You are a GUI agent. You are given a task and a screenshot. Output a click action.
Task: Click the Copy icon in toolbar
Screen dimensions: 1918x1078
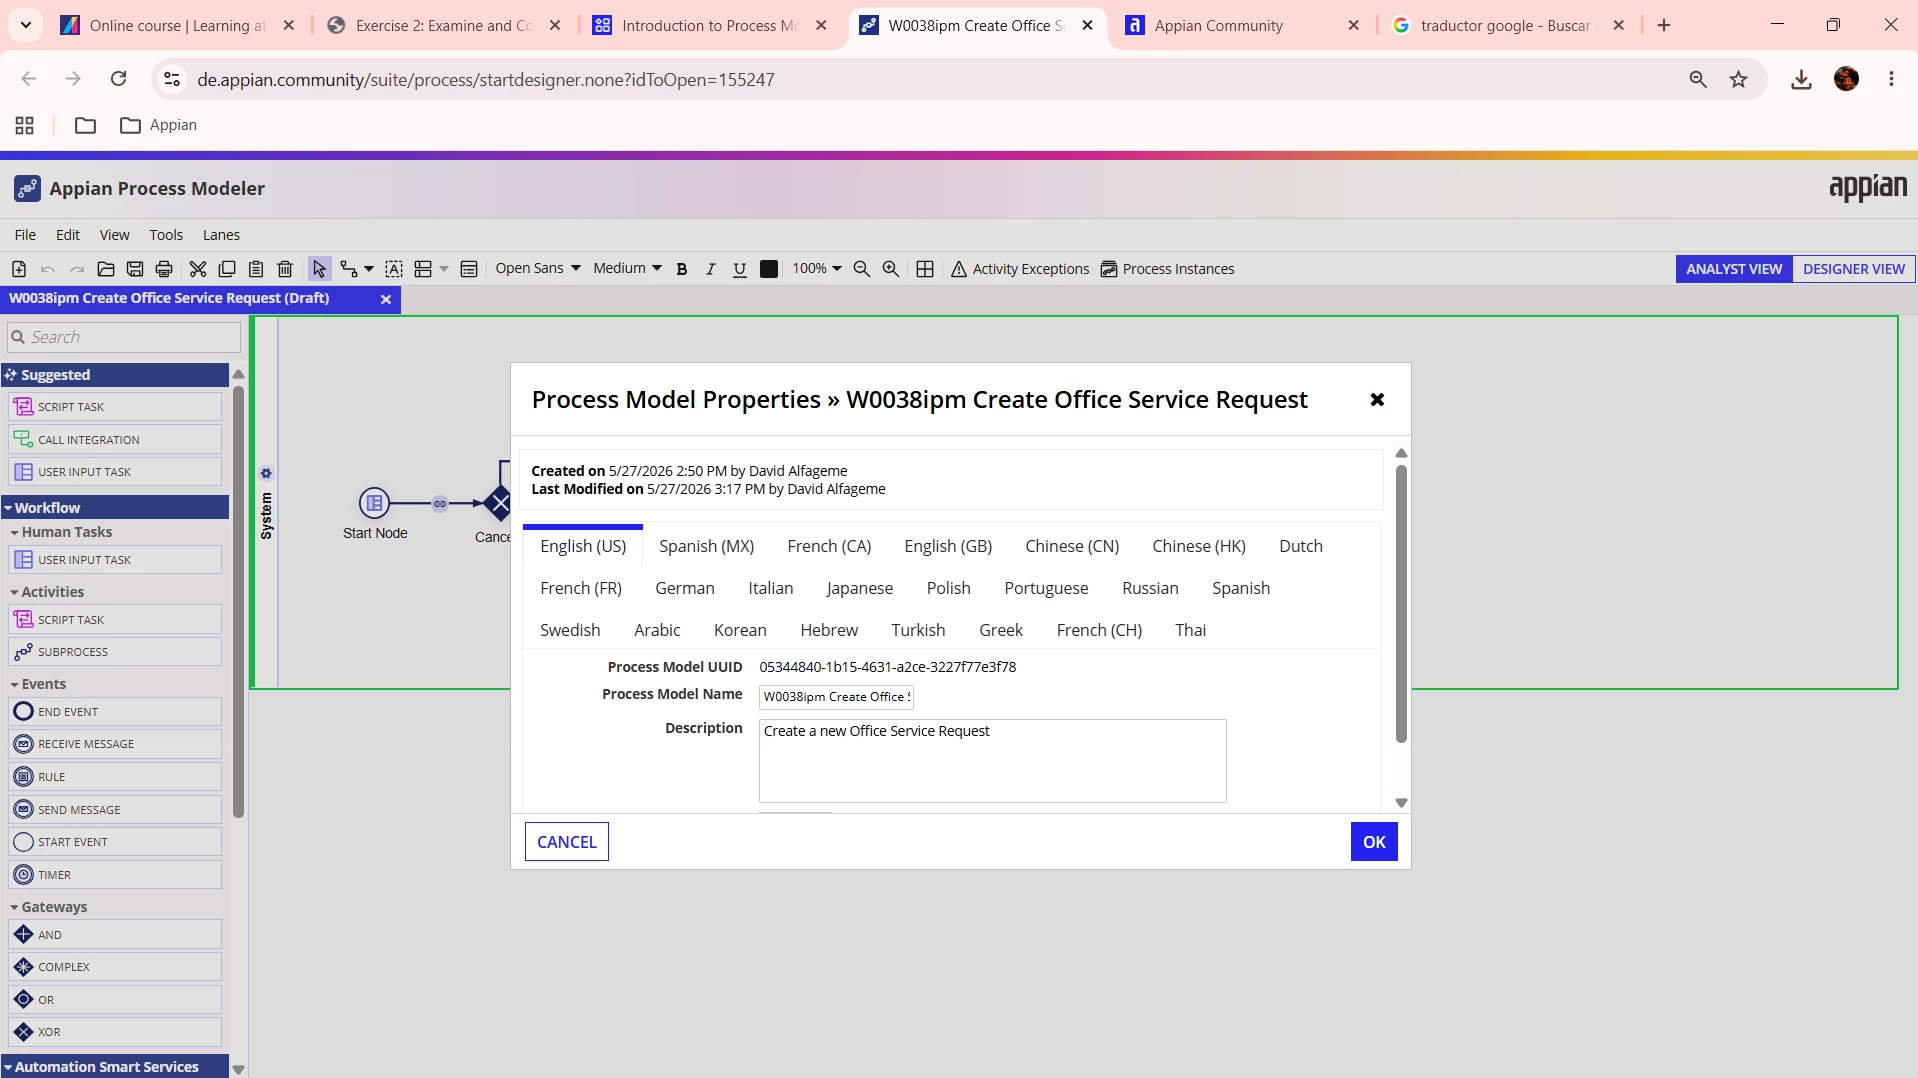[x=227, y=269]
